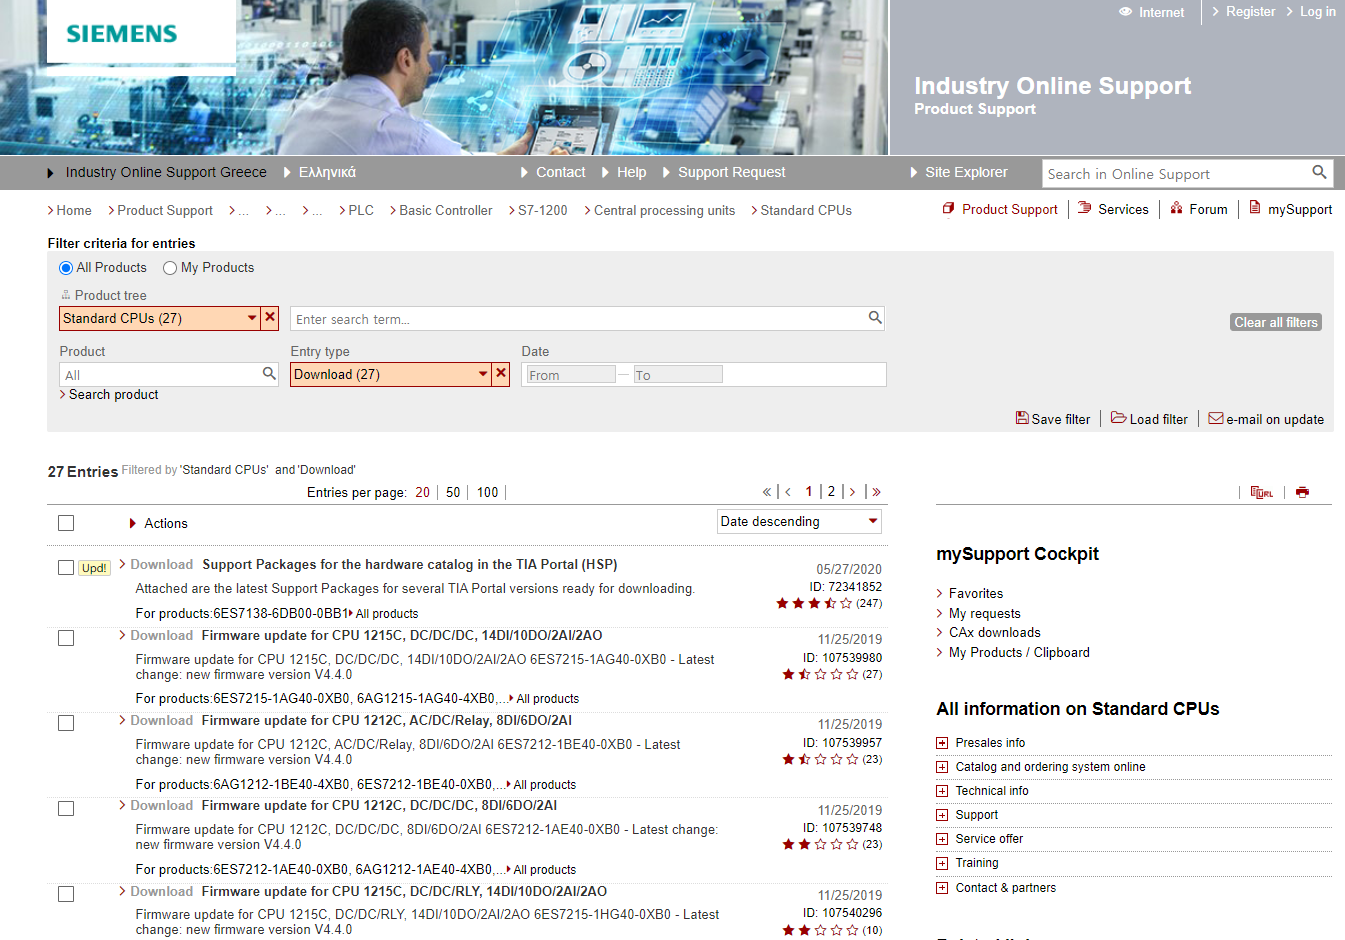
Task: Click the Product tree hierarchy icon
Action: (66, 295)
